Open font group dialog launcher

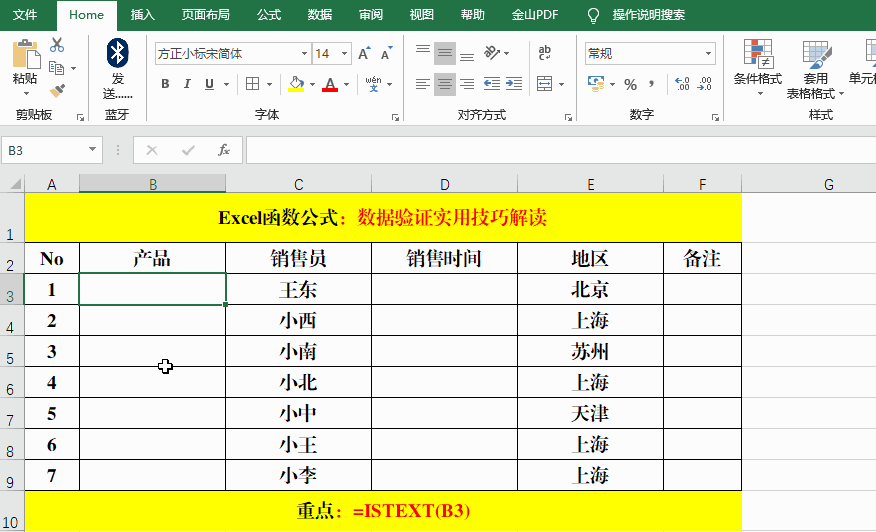coord(396,117)
